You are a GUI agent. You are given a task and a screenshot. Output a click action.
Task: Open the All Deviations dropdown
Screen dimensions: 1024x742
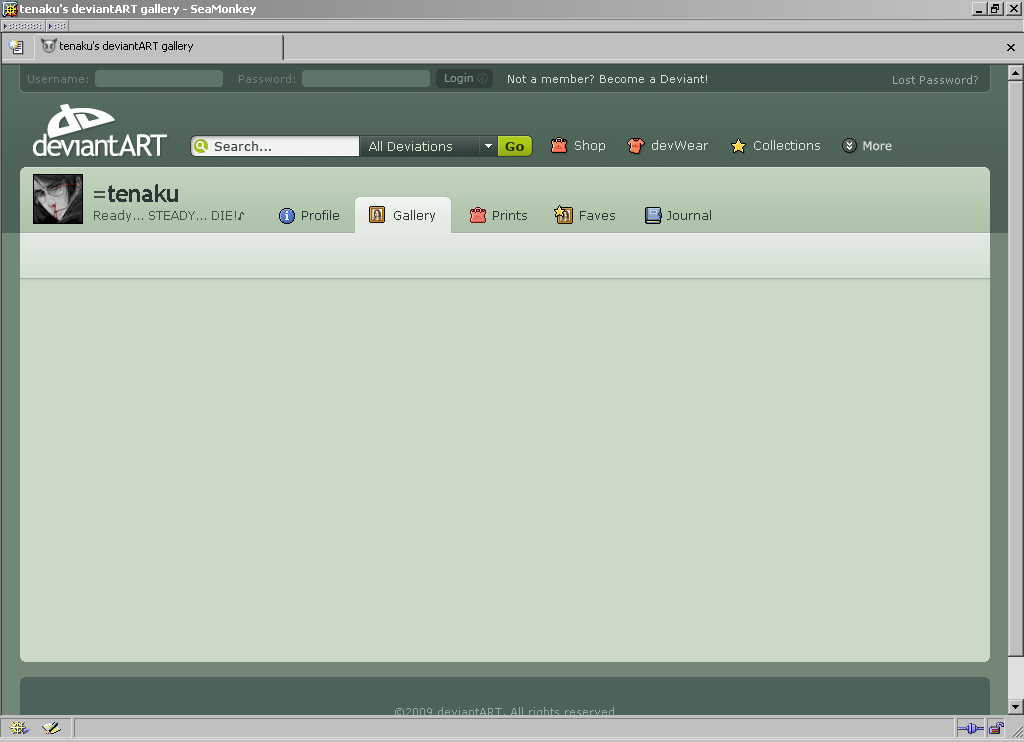pyautogui.click(x=428, y=146)
